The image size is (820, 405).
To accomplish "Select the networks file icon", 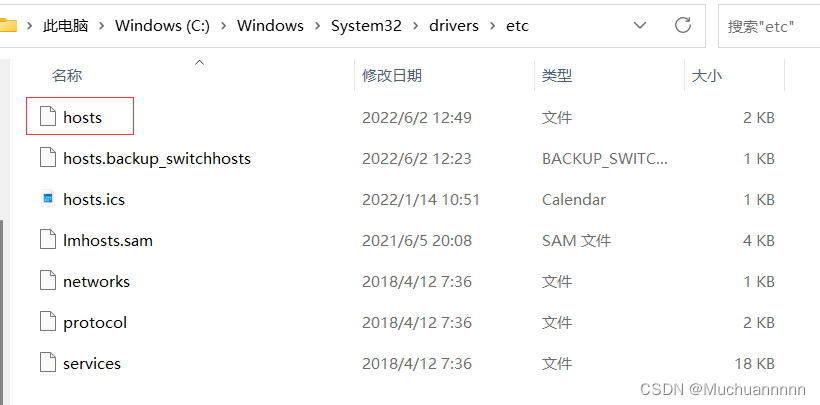I will [48, 281].
